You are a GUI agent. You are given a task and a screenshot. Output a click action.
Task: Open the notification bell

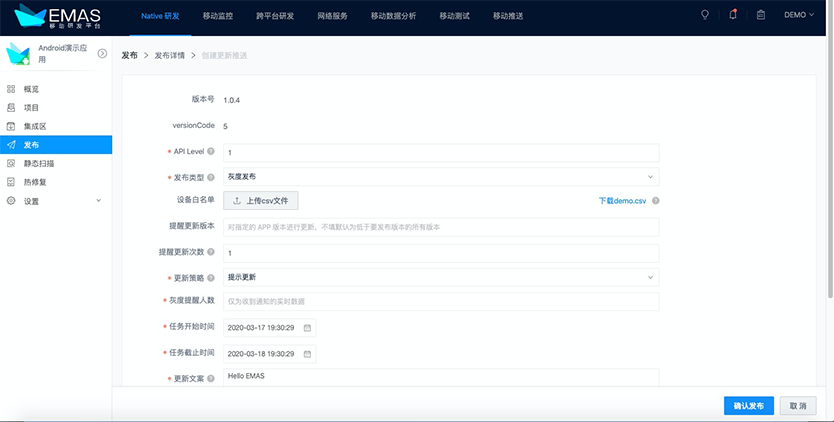coord(733,15)
